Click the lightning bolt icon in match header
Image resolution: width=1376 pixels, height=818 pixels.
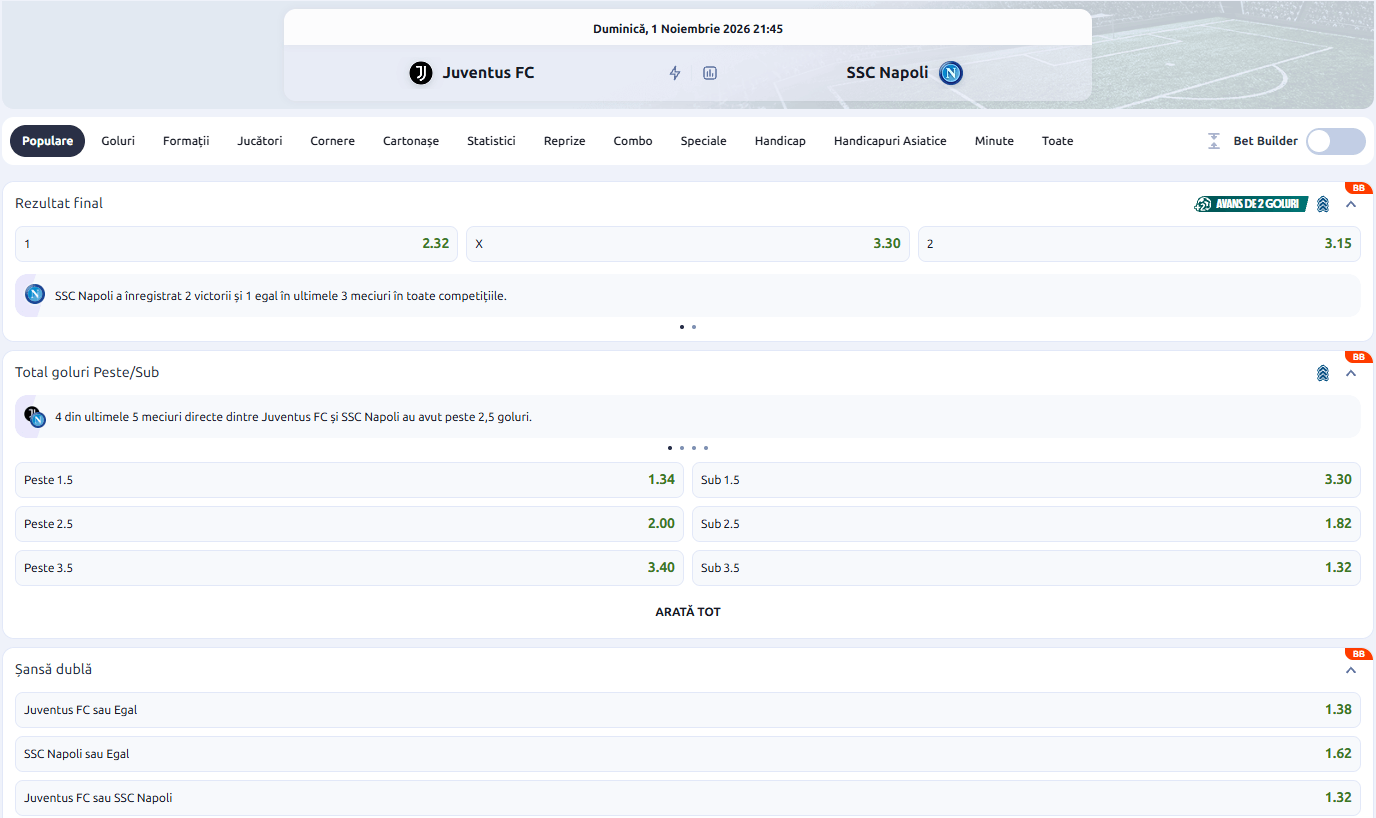coord(675,73)
